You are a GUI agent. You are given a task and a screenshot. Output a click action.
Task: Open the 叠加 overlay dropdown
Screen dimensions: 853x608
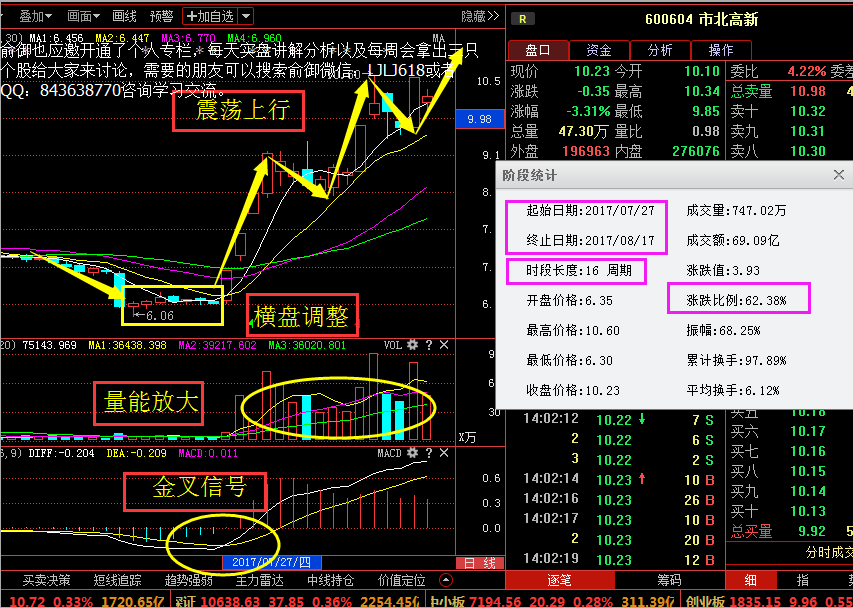pos(36,16)
